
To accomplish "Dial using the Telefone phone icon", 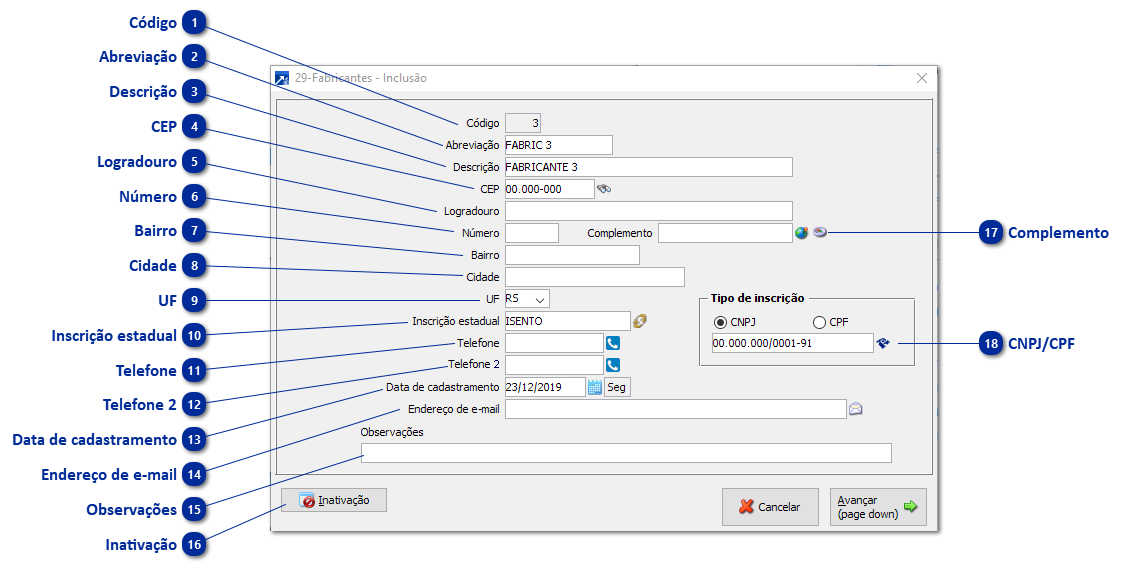I will tap(613, 343).
